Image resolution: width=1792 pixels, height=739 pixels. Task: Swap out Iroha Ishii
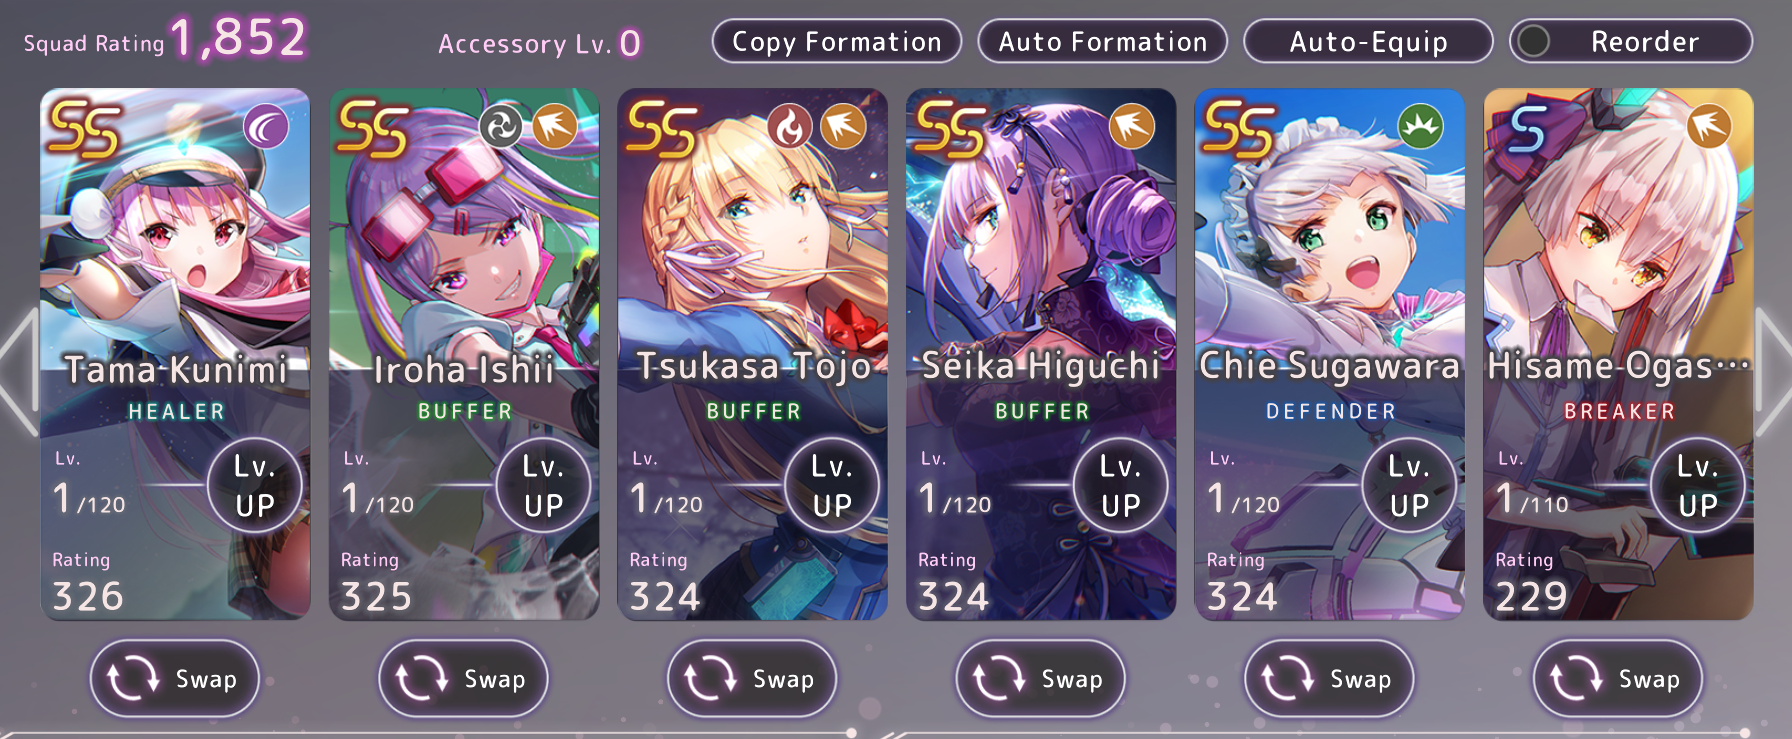coord(463,679)
